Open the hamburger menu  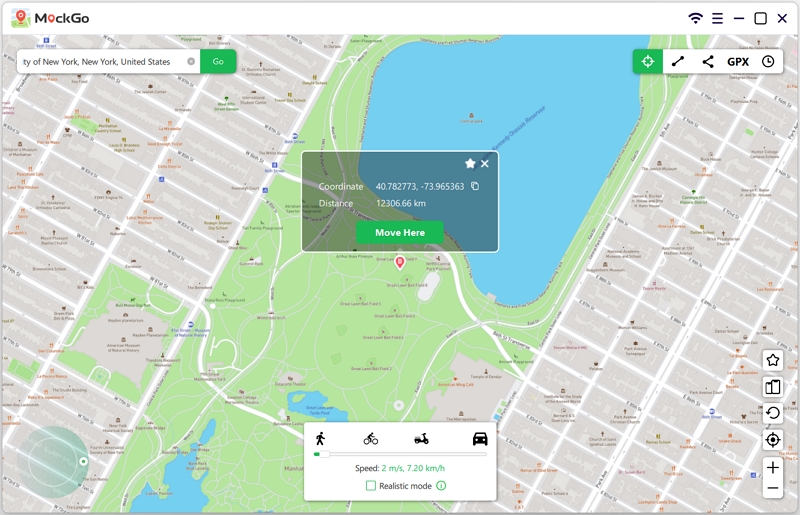tap(717, 18)
